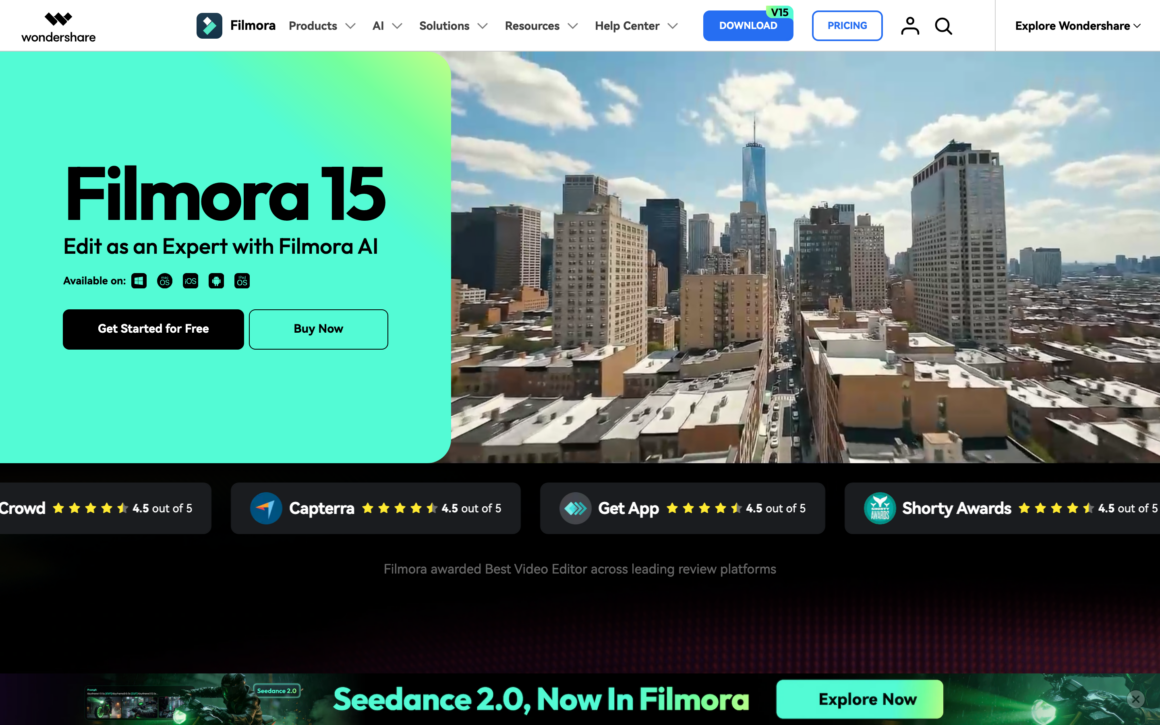Click Get Started for Free
The image size is (1160, 725).
153,329
